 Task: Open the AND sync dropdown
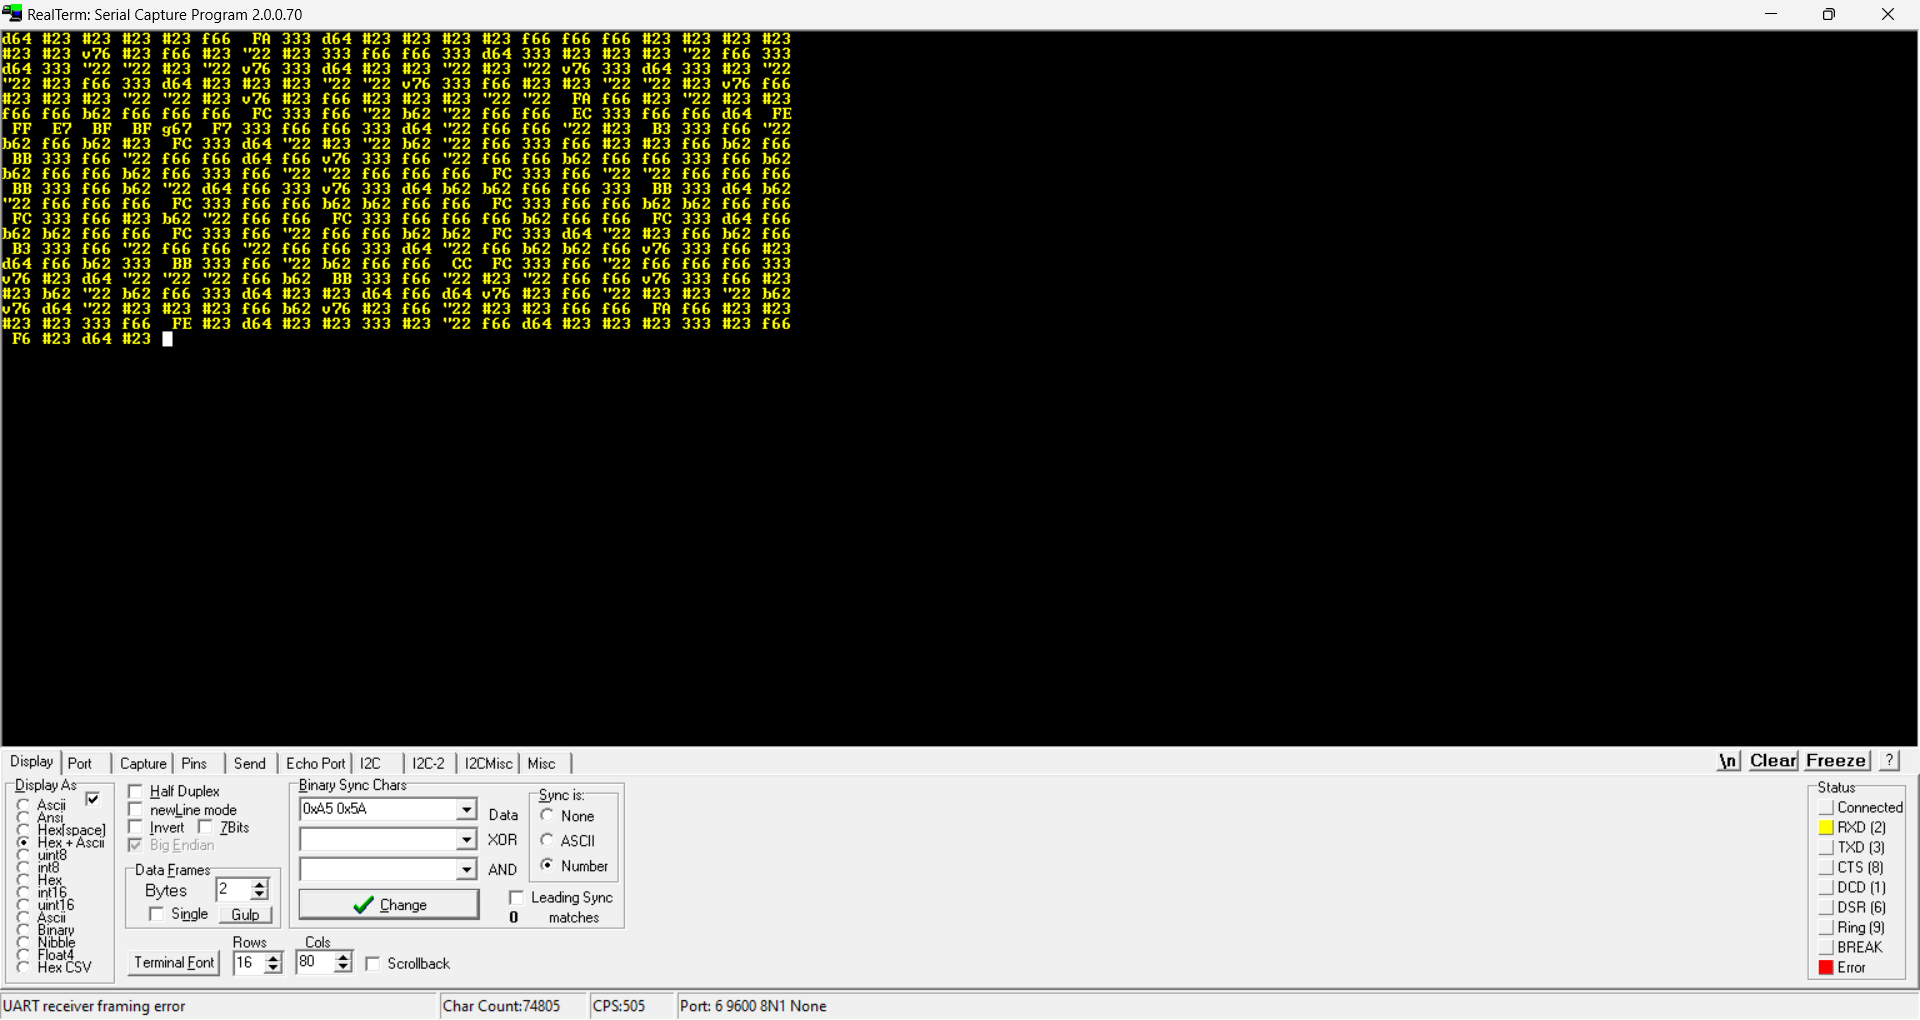tap(466, 869)
